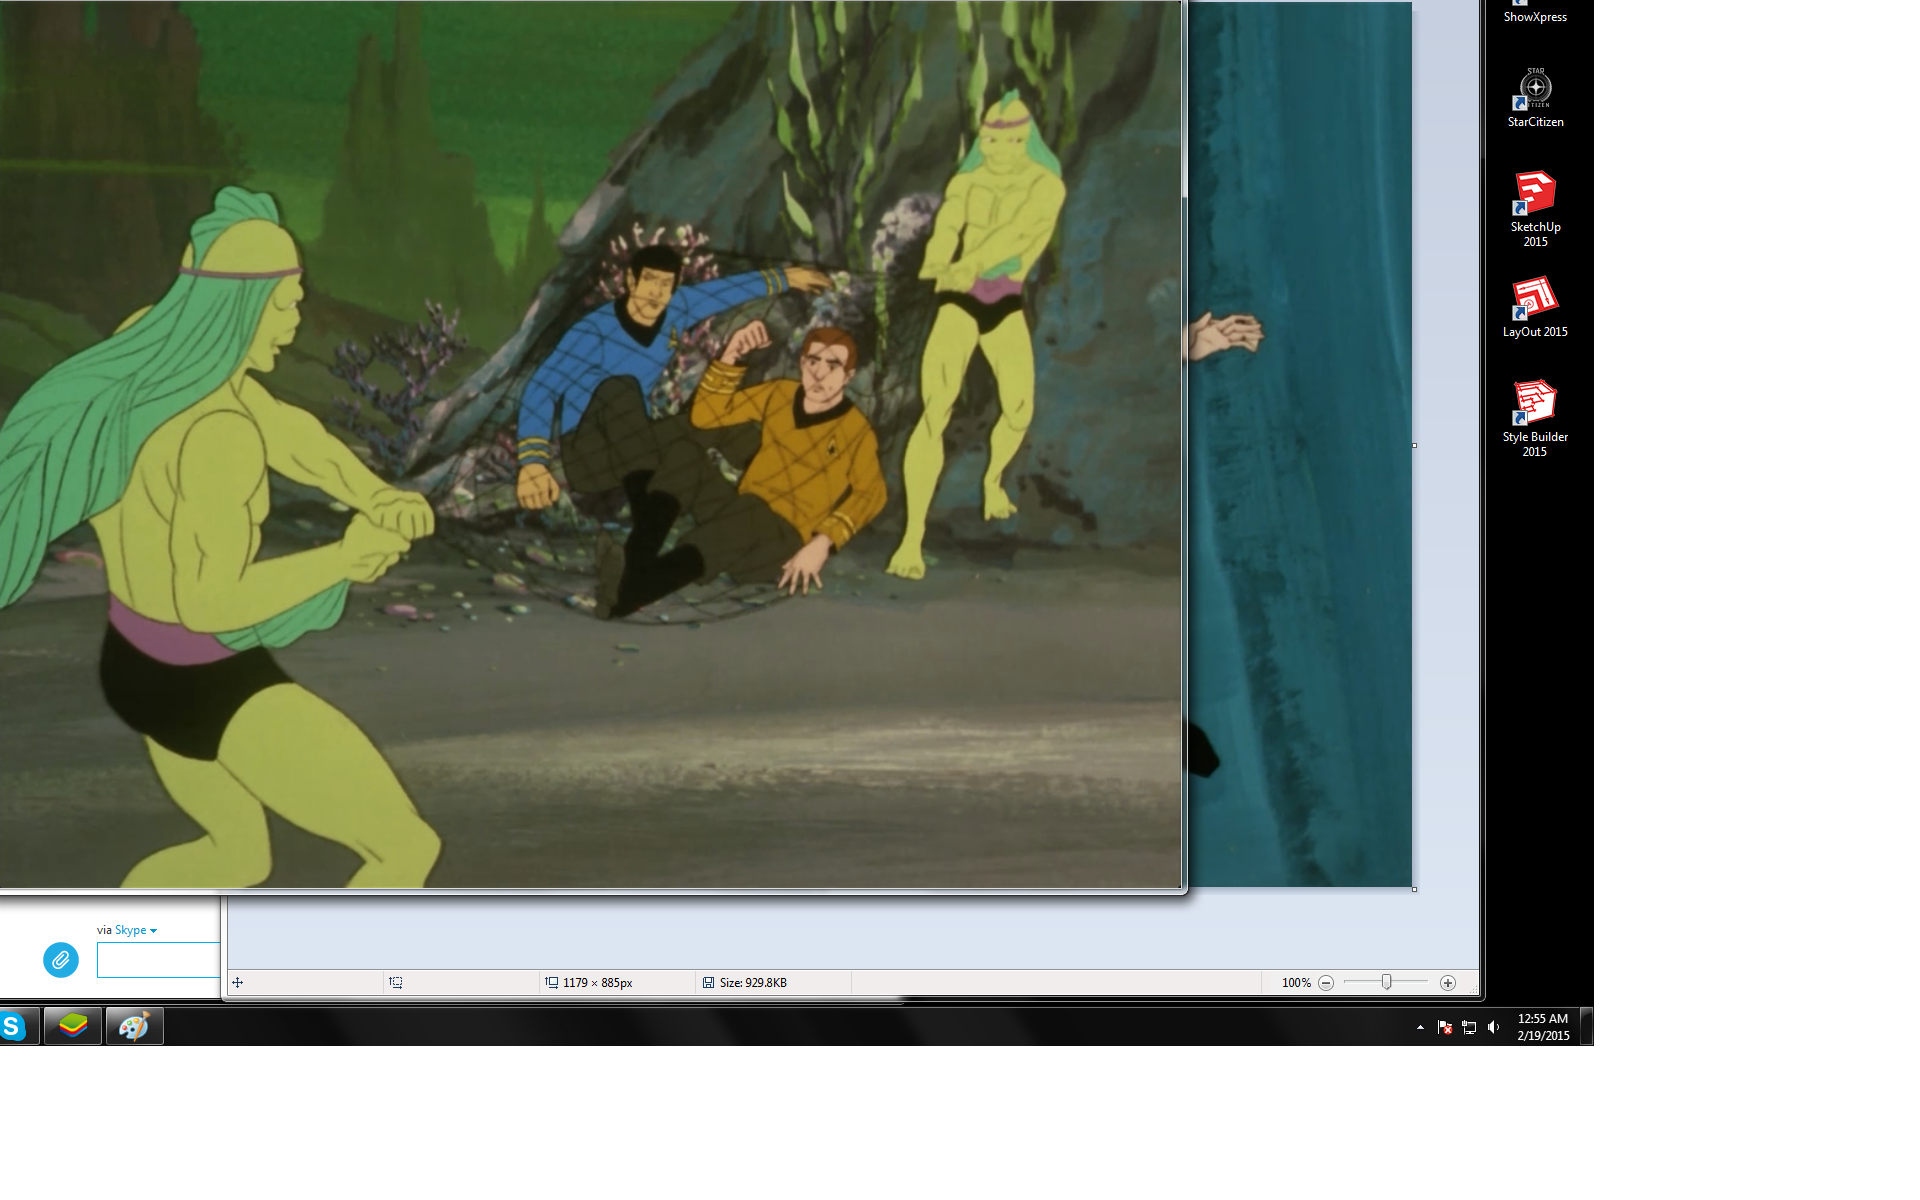Open BlueStacks from the taskbar
This screenshot has width=1920, height=1200.
pos(73,1026)
